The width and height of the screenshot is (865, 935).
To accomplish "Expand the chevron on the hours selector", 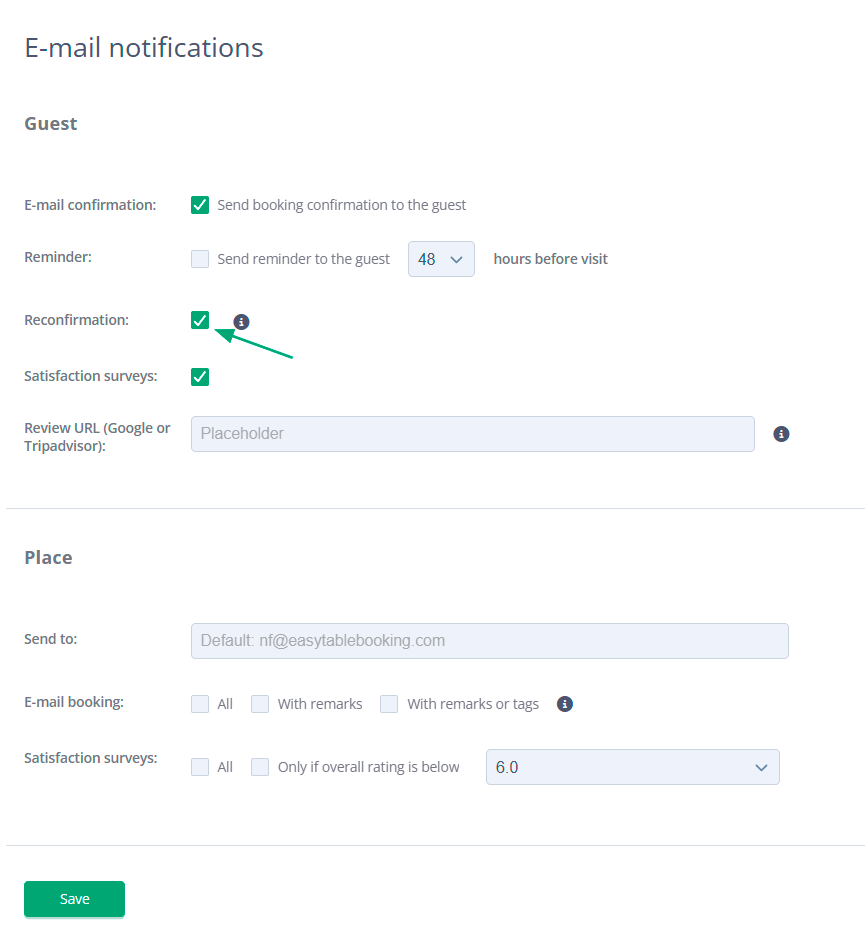I will 457,258.
